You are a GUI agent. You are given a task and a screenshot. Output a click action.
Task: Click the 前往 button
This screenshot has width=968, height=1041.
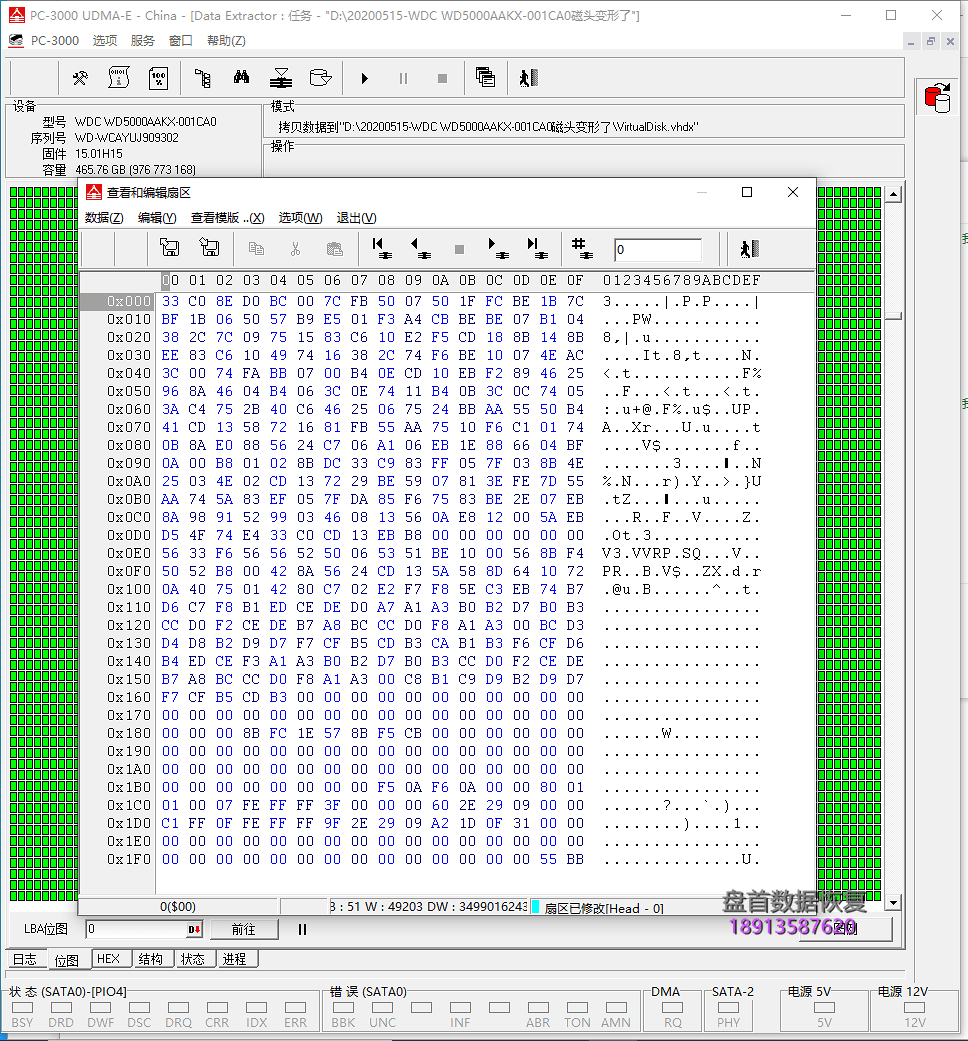tap(244, 929)
